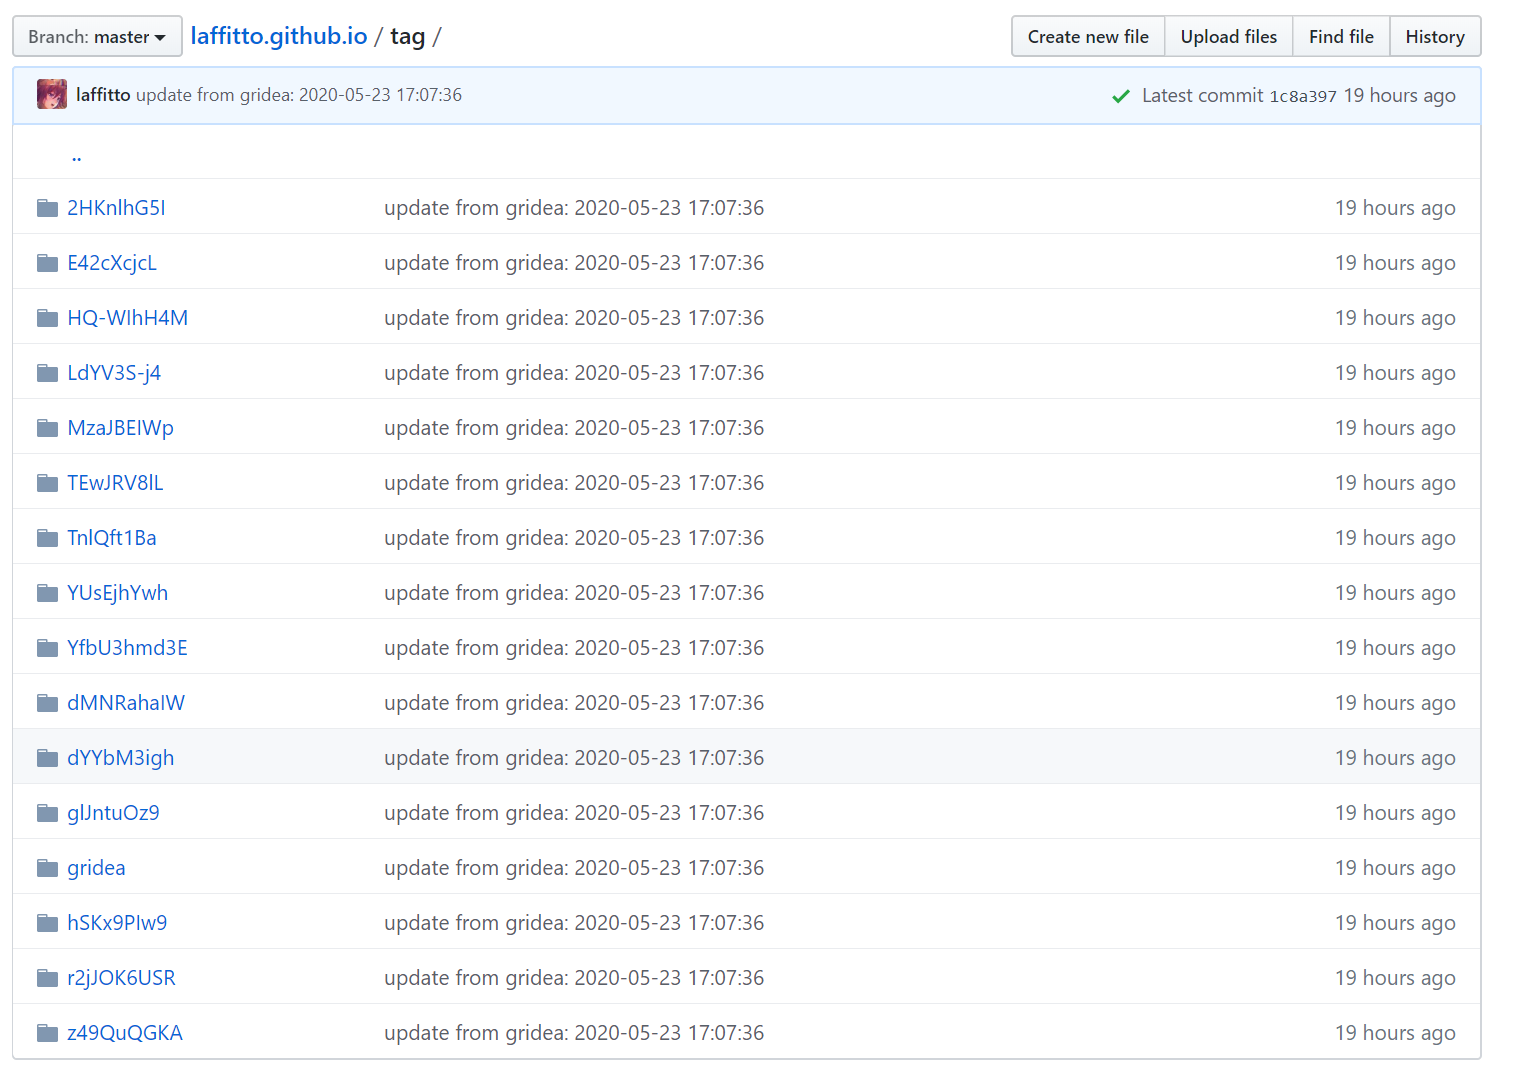This screenshot has width=1531, height=1089.
Task: Open the YUsEjhYwh folder
Action: (x=118, y=593)
